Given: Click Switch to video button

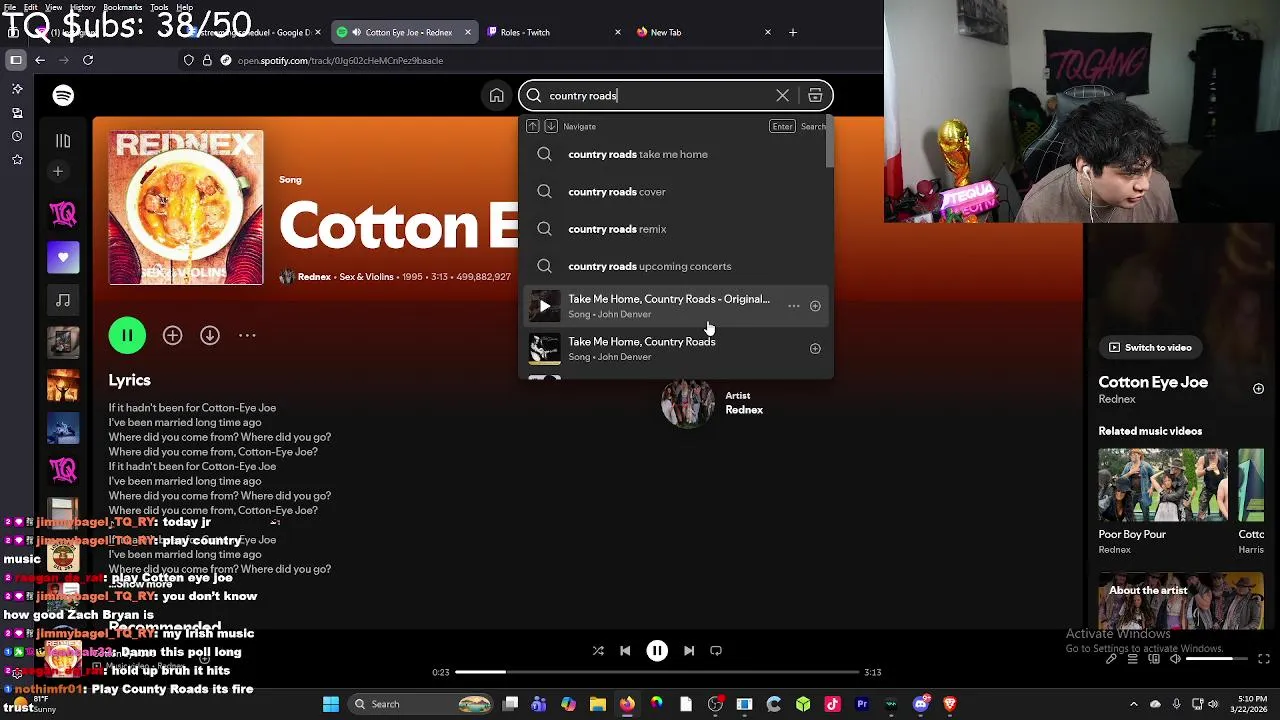Looking at the screenshot, I should click(x=1150, y=348).
